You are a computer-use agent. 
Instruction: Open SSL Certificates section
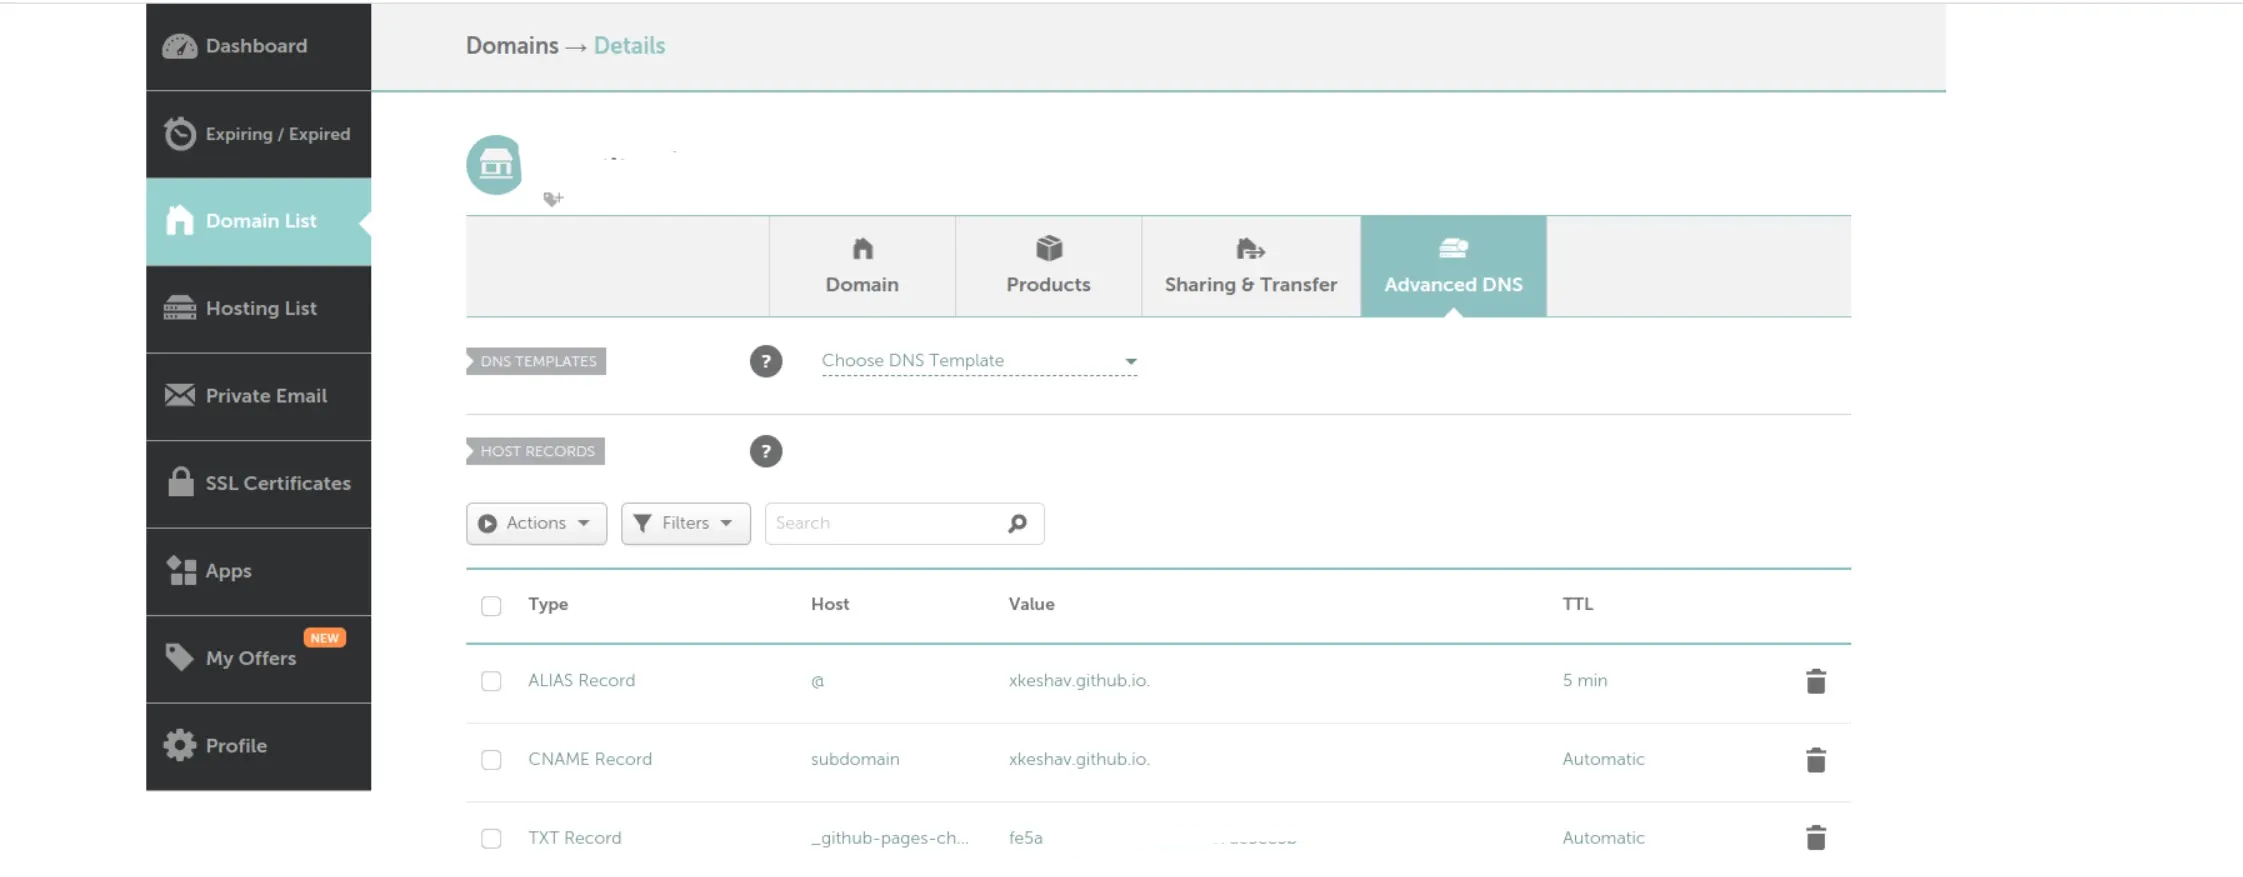pyautogui.click(x=258, y=484)
